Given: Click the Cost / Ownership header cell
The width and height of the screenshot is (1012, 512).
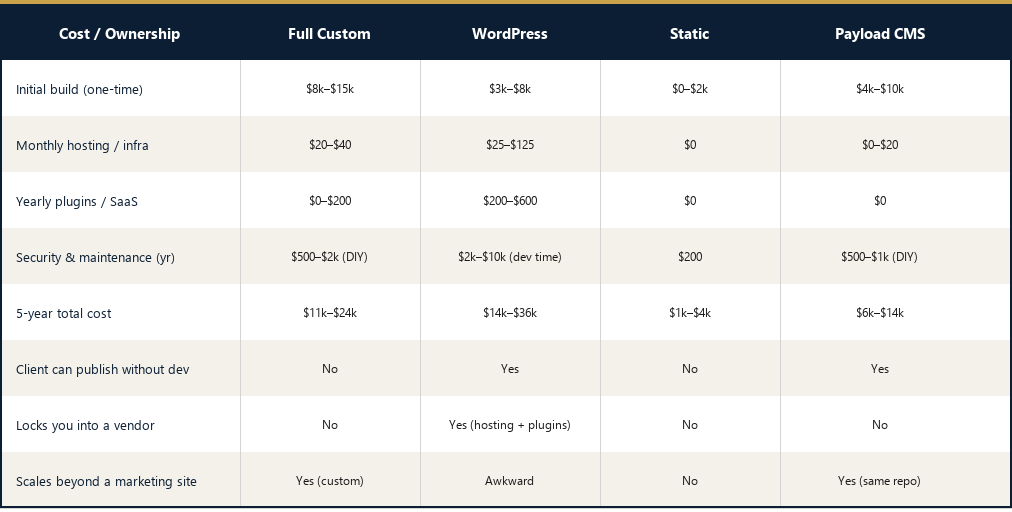Looking at the screenshot, I should click(119, 34).
